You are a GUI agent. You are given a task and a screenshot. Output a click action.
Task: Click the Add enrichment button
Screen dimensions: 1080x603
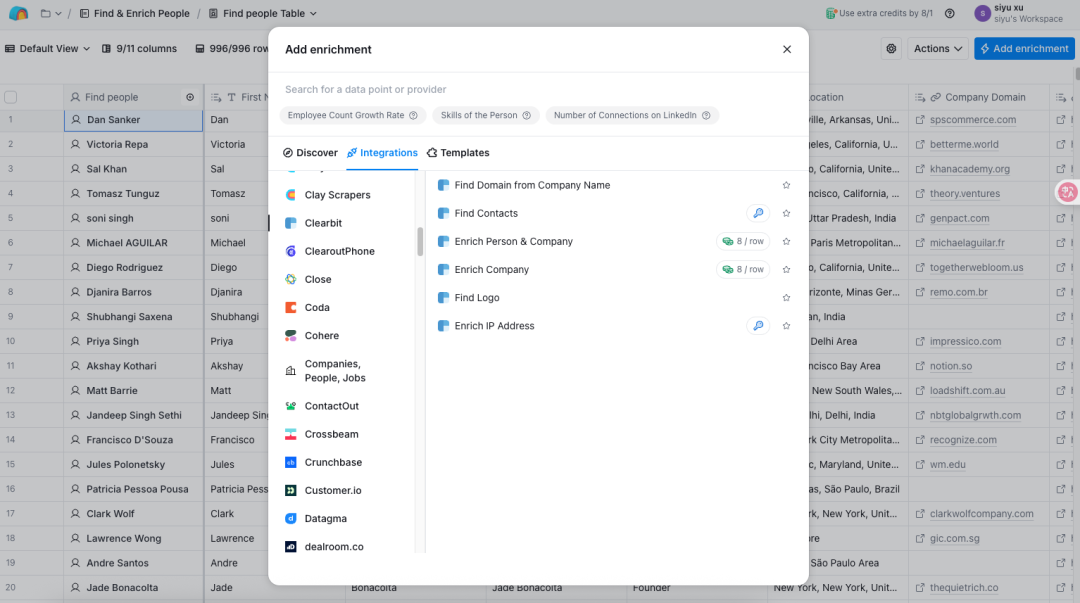pos(1024,49)
